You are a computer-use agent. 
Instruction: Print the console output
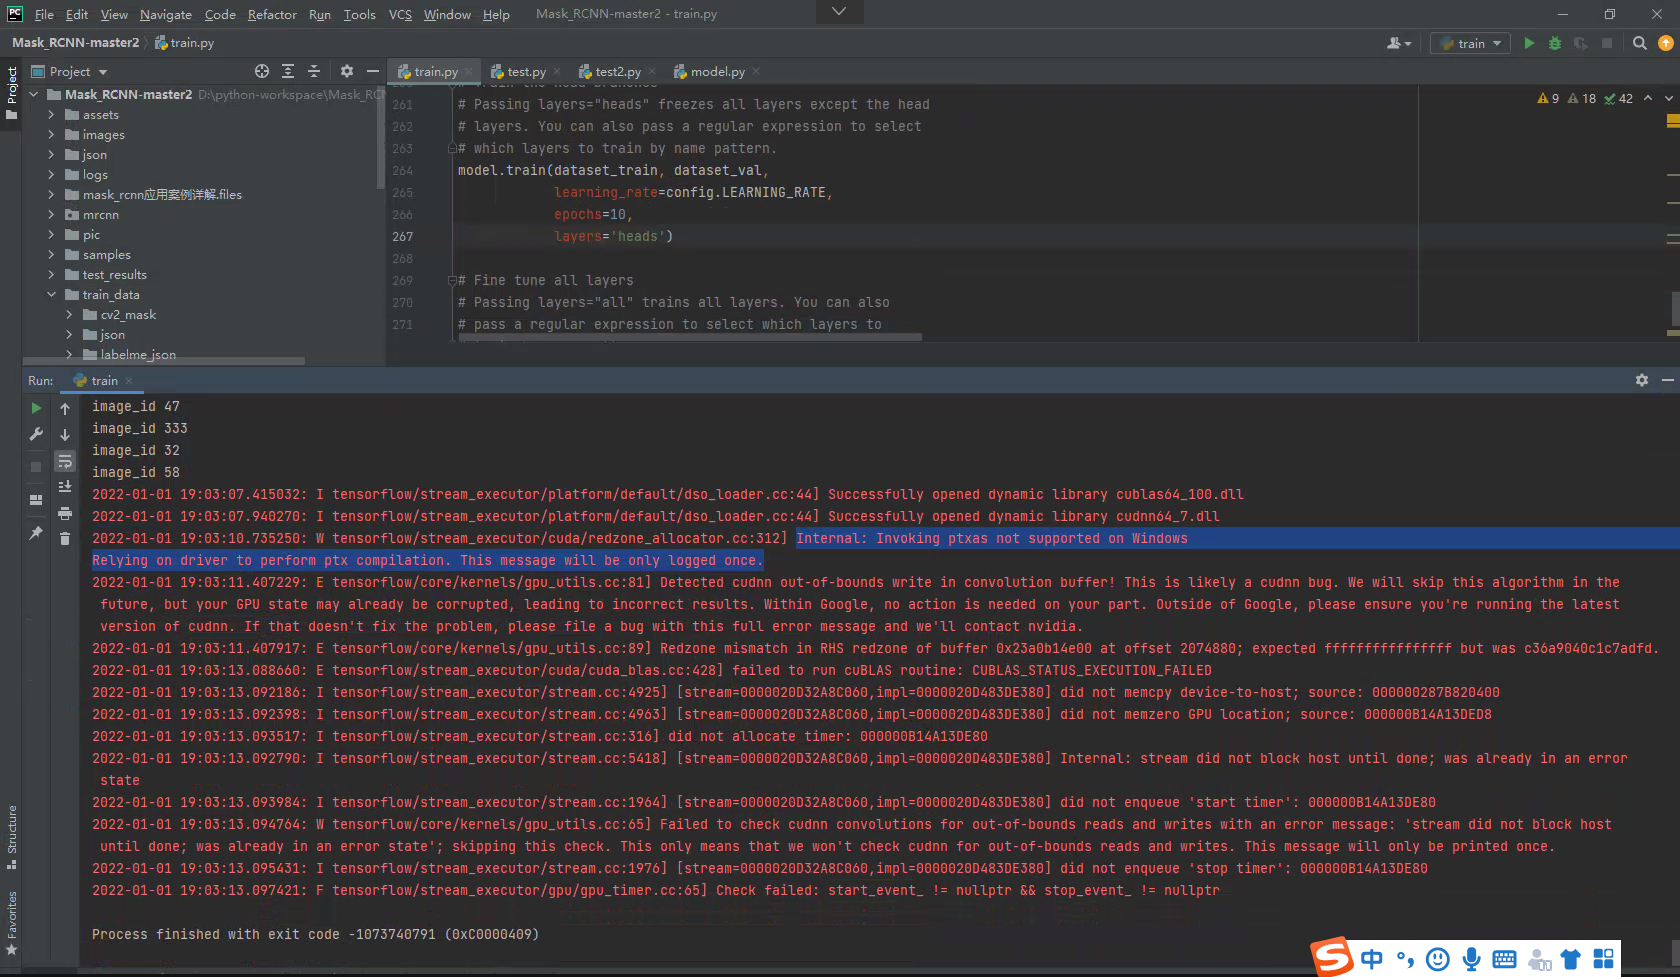coord(65,513)
